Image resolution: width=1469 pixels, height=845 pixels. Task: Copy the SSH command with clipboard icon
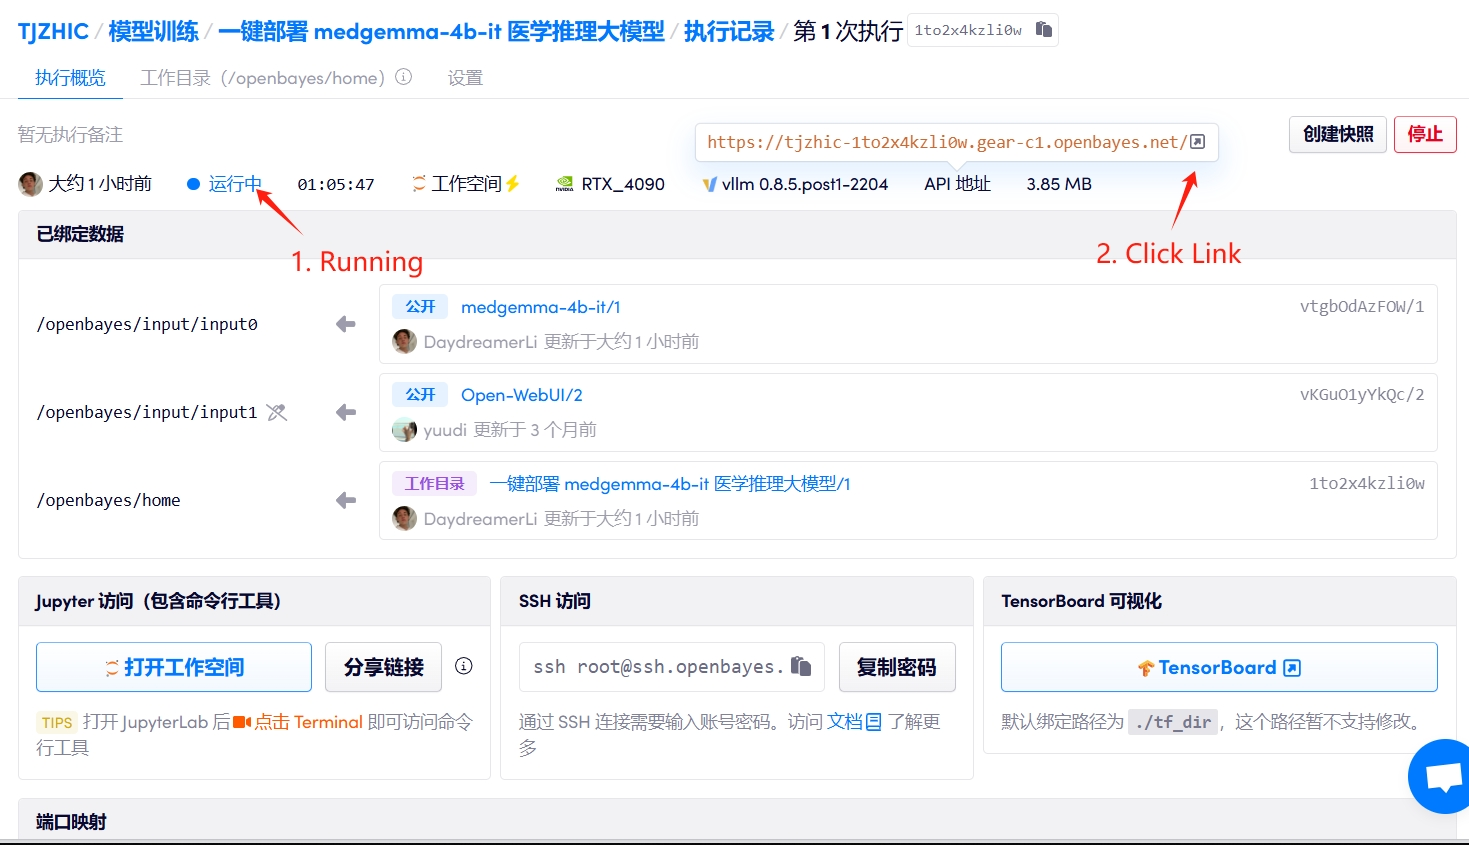coord(800,666)
